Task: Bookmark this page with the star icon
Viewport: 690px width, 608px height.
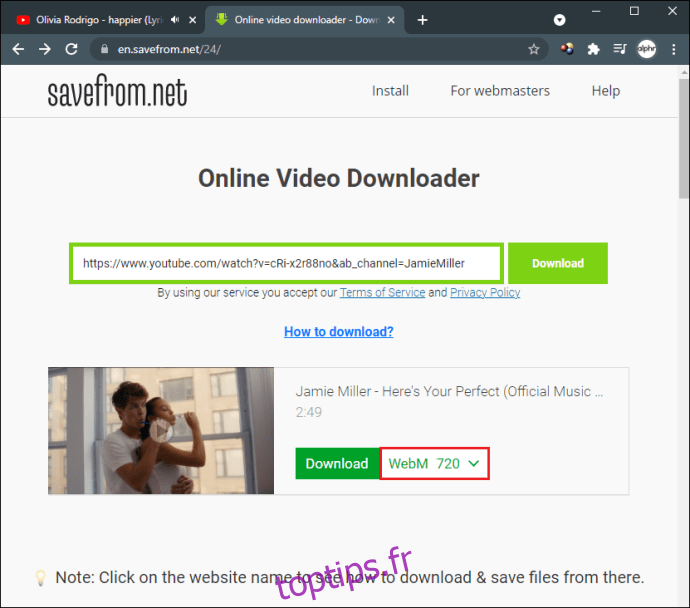Action: tap(533, 49)
